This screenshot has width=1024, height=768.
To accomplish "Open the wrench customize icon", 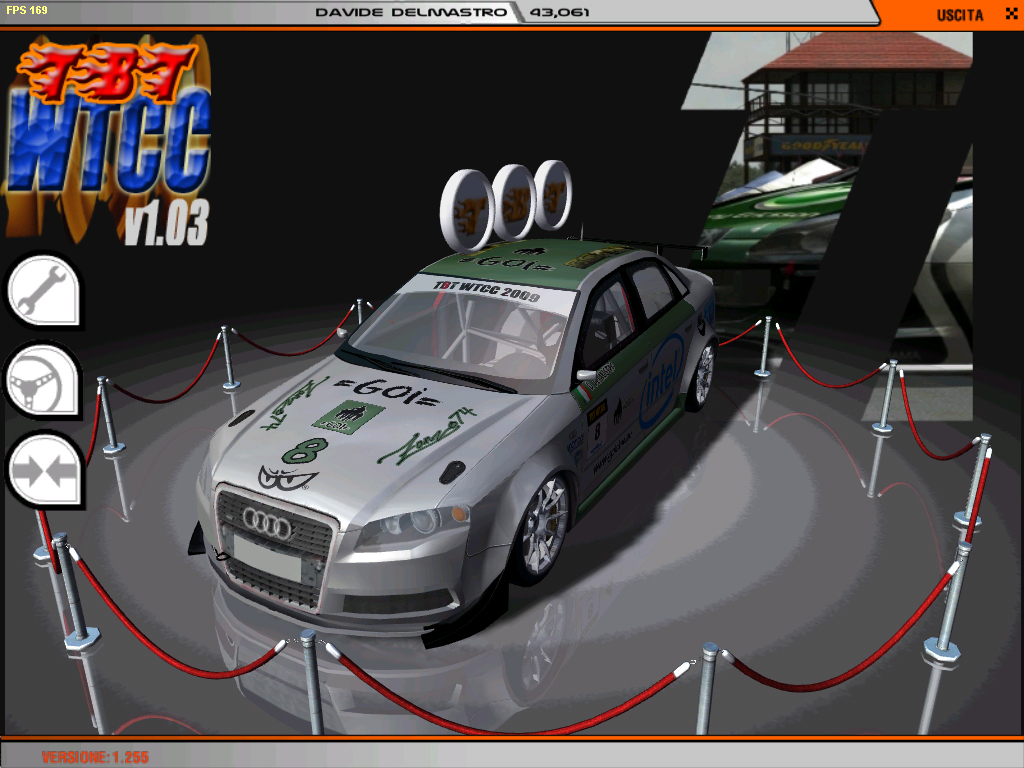I will 43,291.
